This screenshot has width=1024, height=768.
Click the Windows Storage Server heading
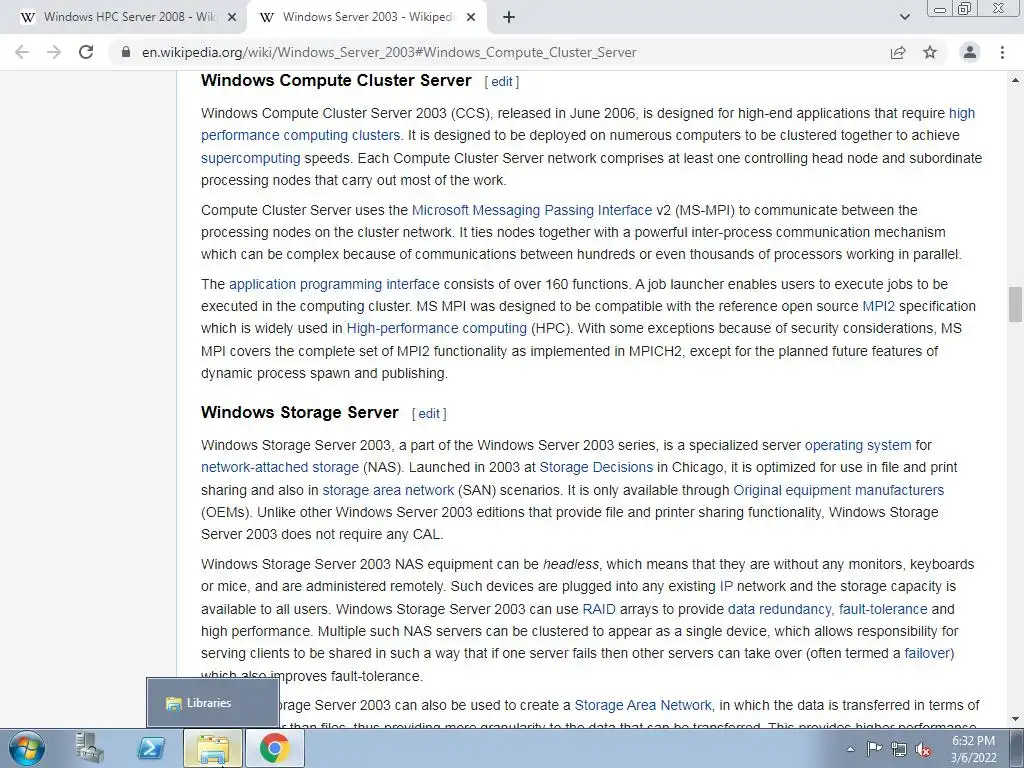[300, 413]
